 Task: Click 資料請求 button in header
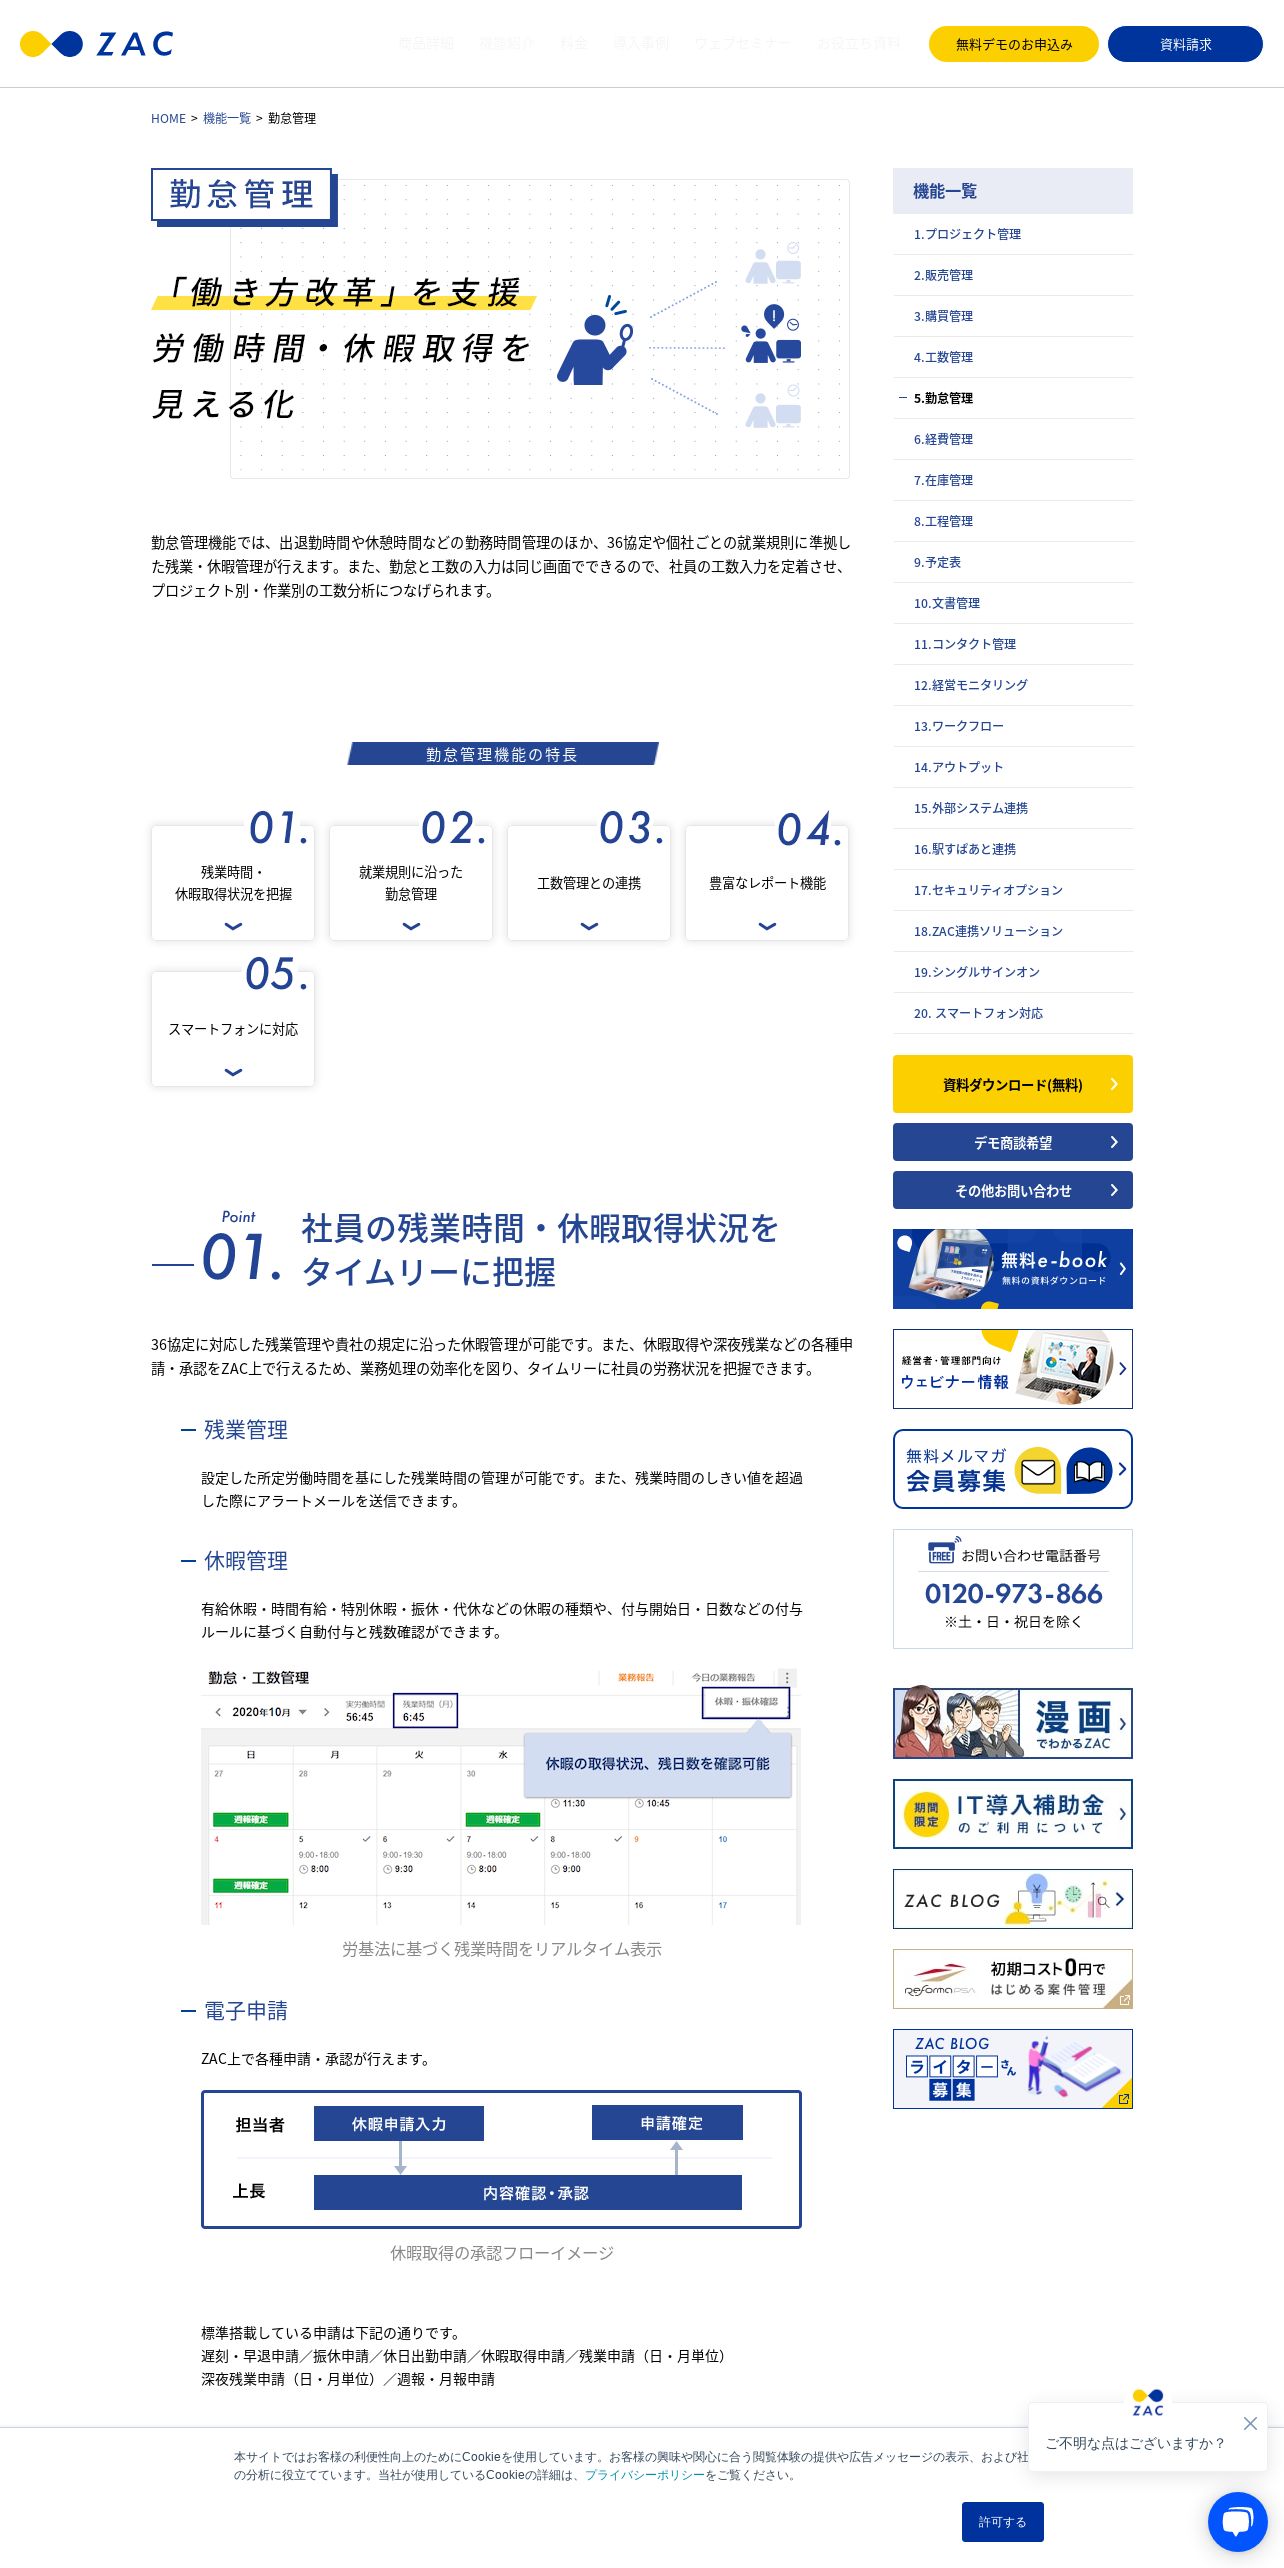pos(1185,44)
